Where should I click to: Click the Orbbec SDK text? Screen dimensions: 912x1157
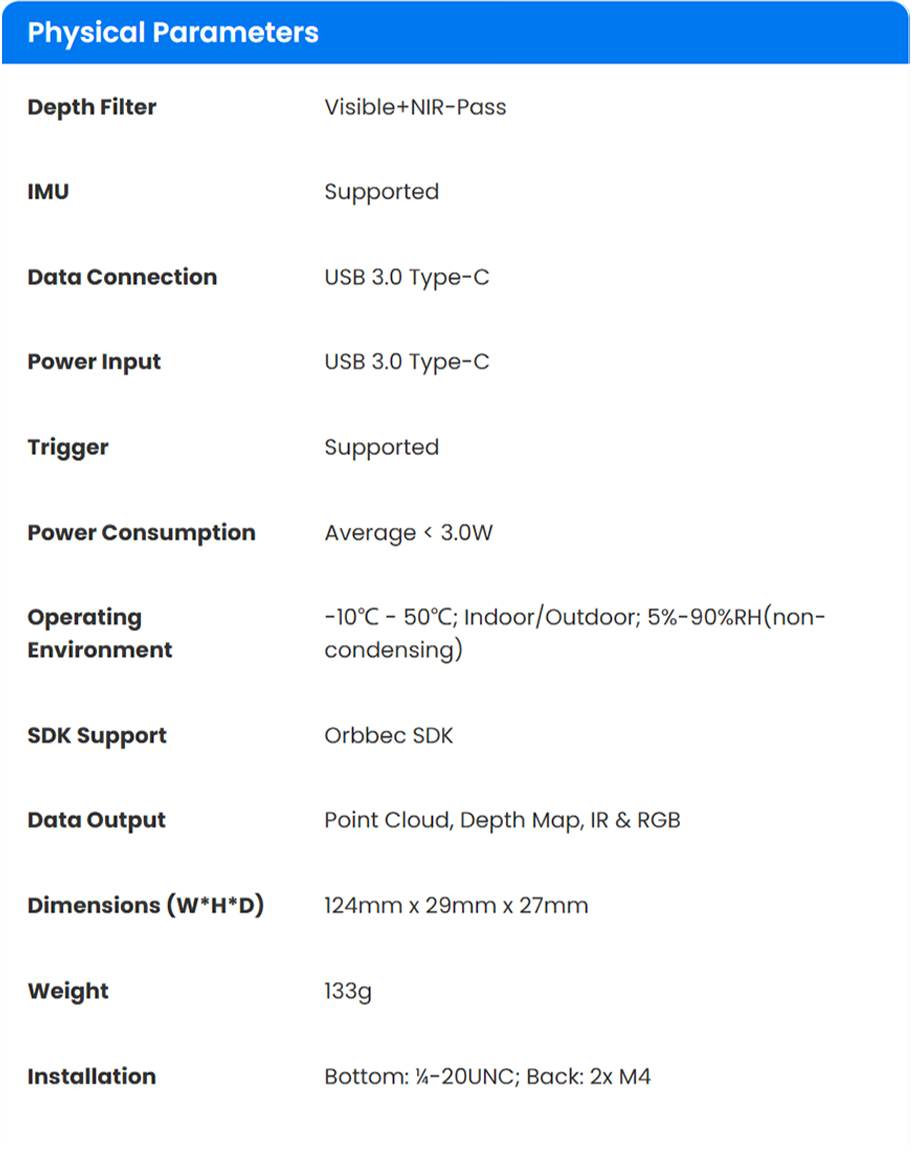pyautogui.click(x=389, y=736)
